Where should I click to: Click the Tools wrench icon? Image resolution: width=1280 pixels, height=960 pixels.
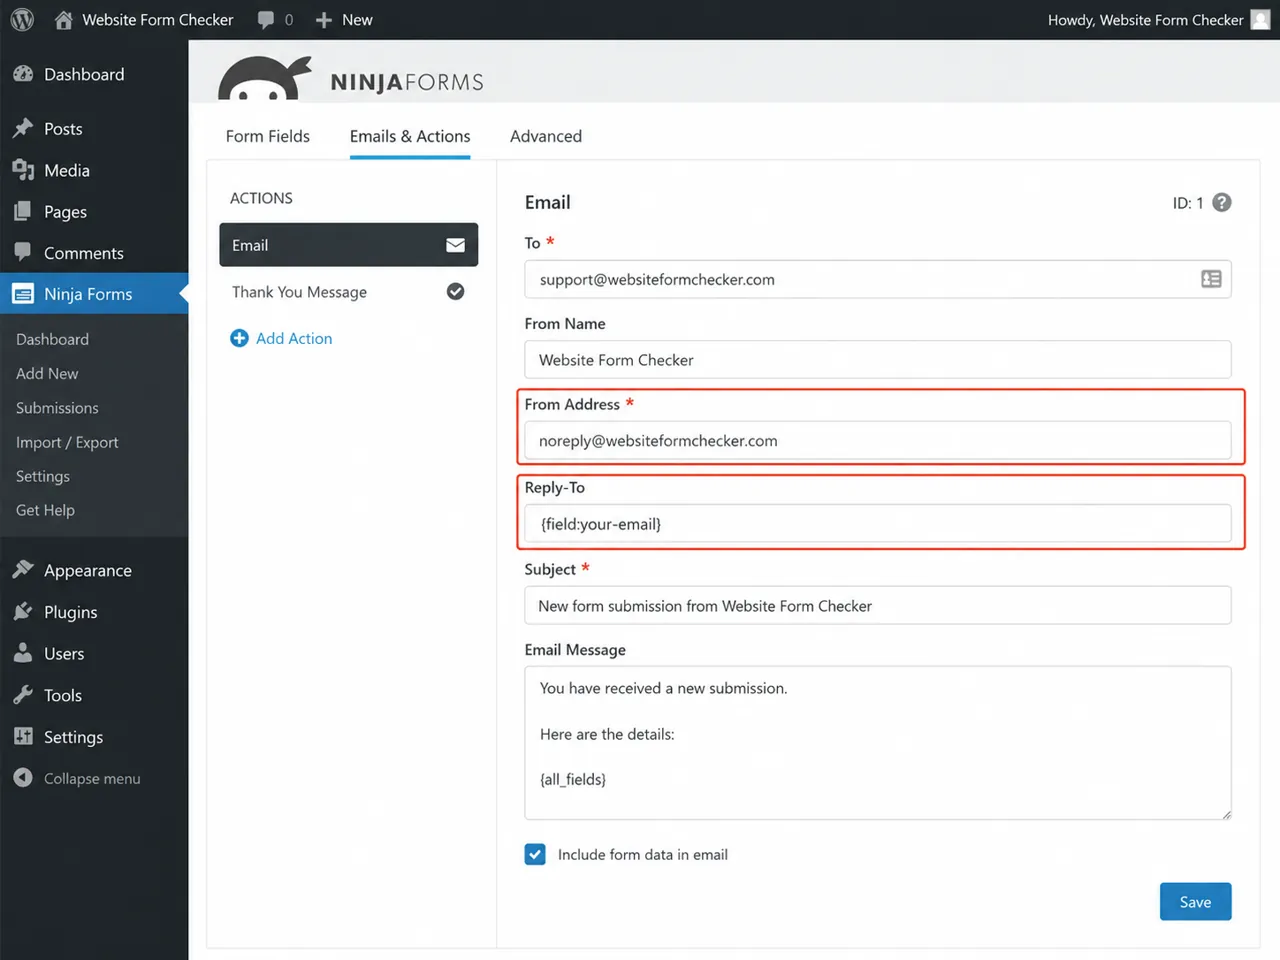tap(23, 695)
